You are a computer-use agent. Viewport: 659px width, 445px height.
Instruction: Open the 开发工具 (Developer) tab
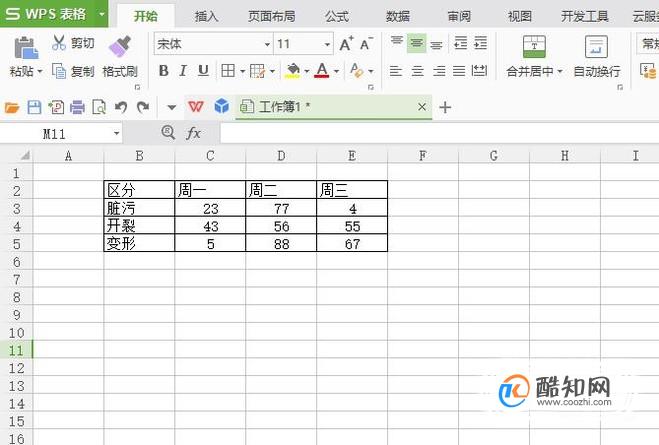pyautogui.click(x=585, y=16)
